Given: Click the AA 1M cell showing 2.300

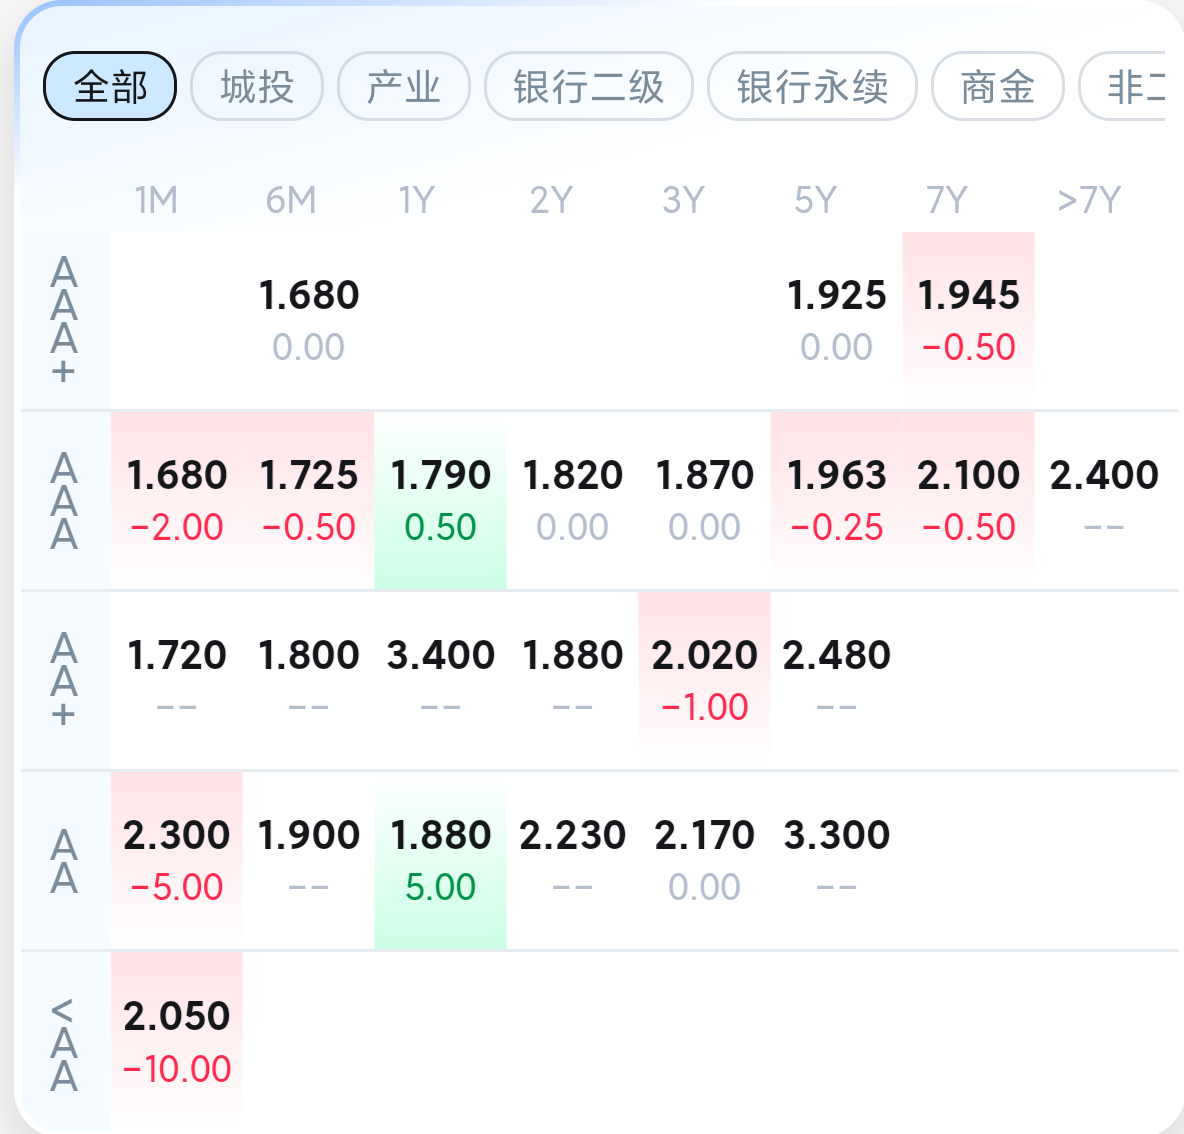Looking at the screenshot, I should tap(177, 858).
